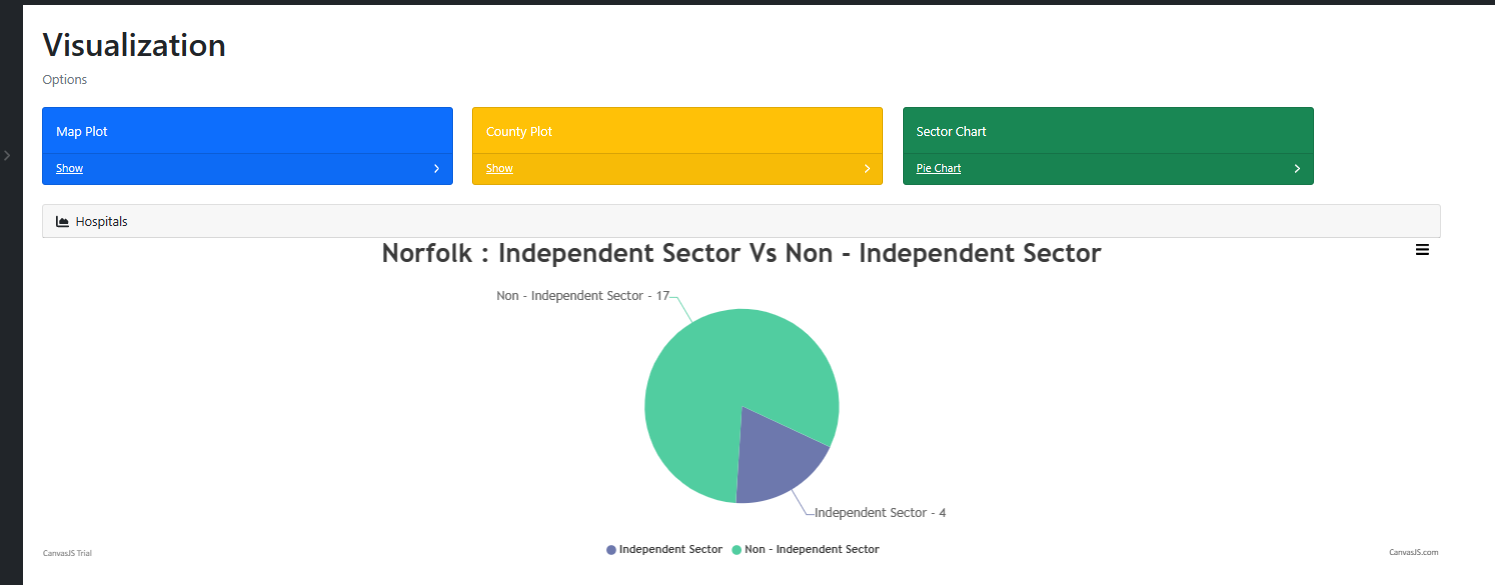Click the green Non - Independent legend dot
Image resolution: width=1495 pixels, height=585 pixels.
pyautogui.click(x=737, y=550)
